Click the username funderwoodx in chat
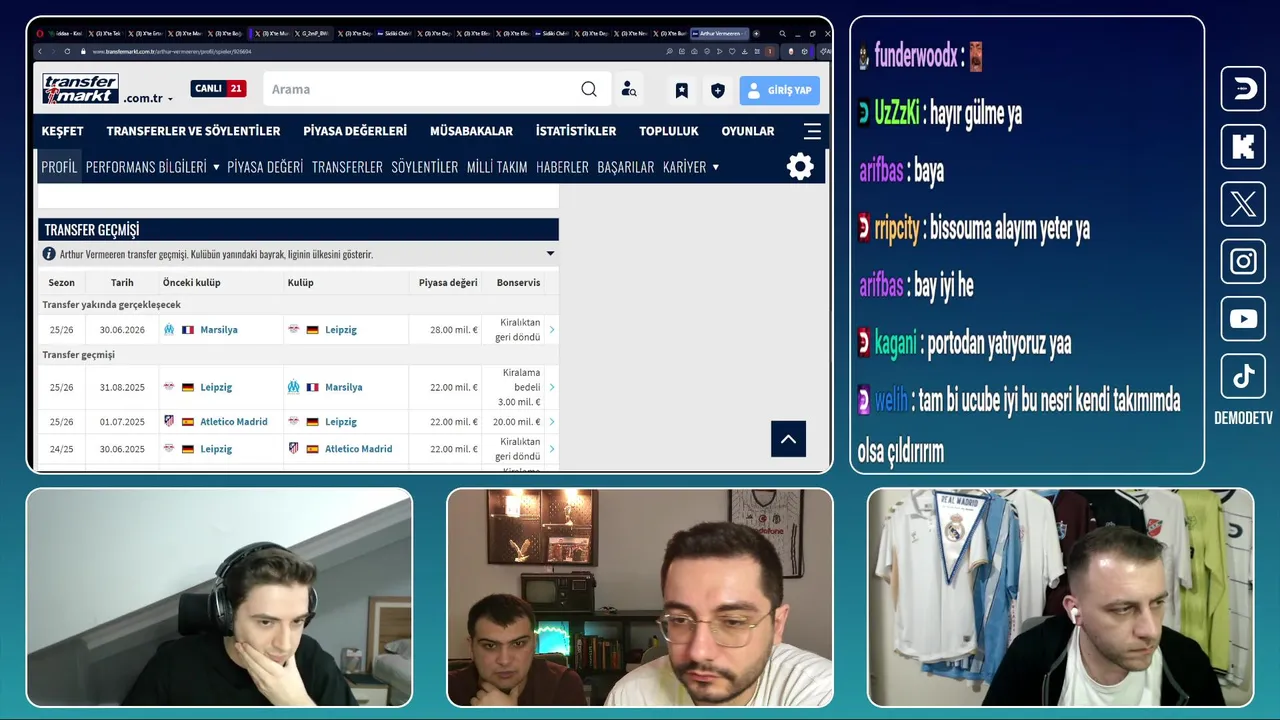 (916, 57)
